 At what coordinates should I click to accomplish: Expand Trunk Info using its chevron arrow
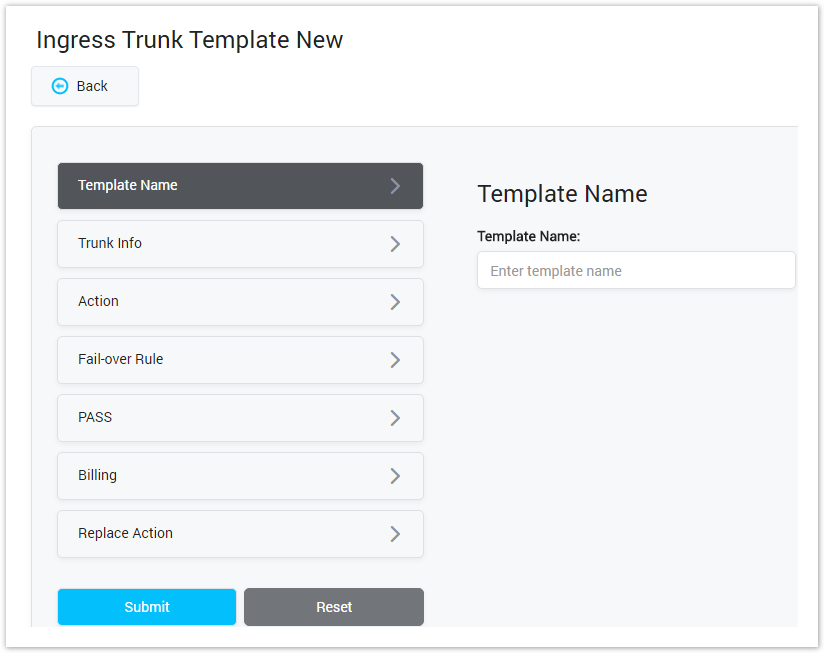click(395, 244)
